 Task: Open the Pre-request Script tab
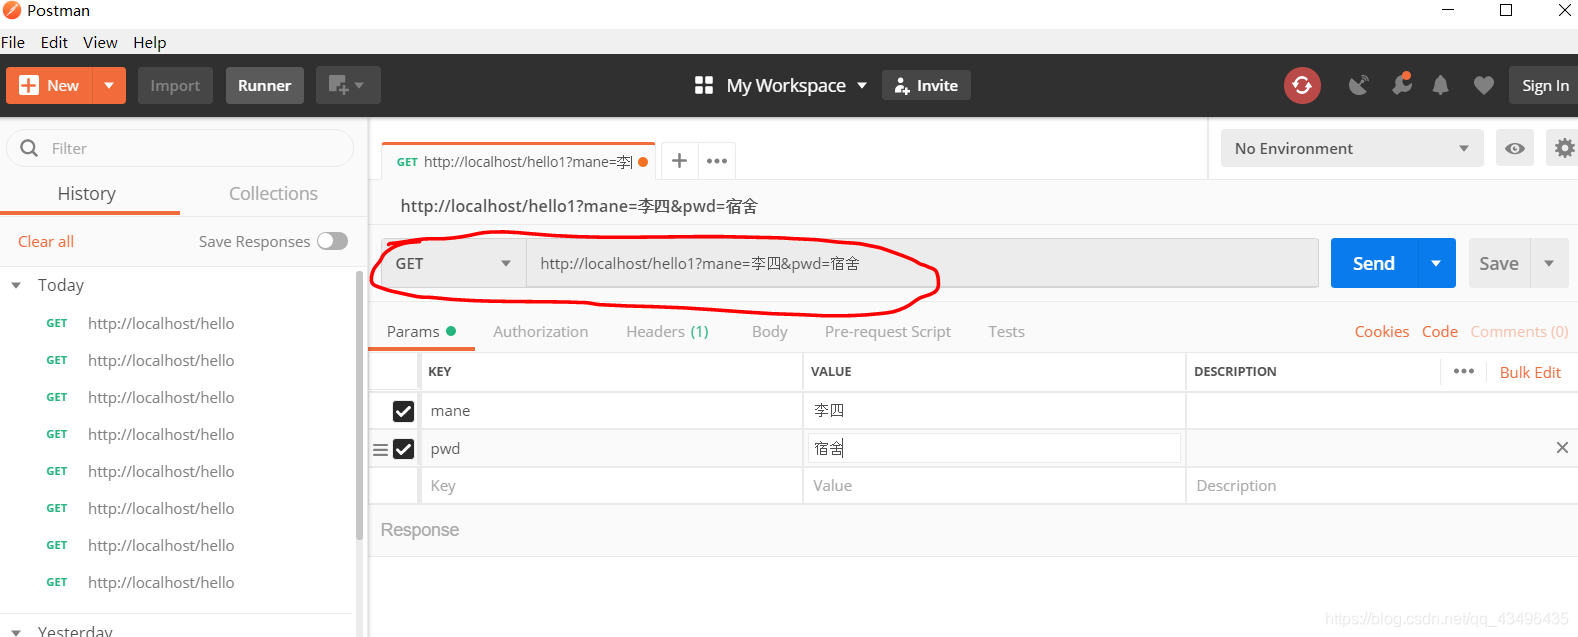pyautogui.click(x=888, y=331)
